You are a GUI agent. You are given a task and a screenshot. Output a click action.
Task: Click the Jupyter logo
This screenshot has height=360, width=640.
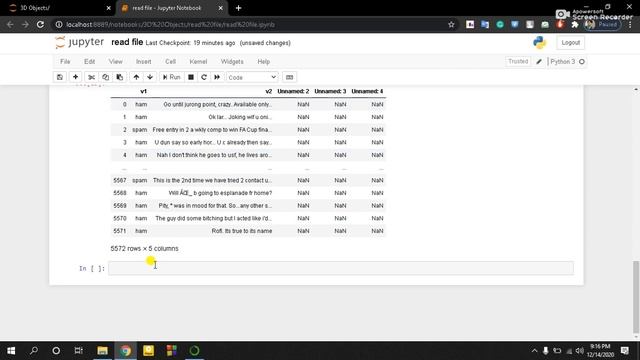80,42
